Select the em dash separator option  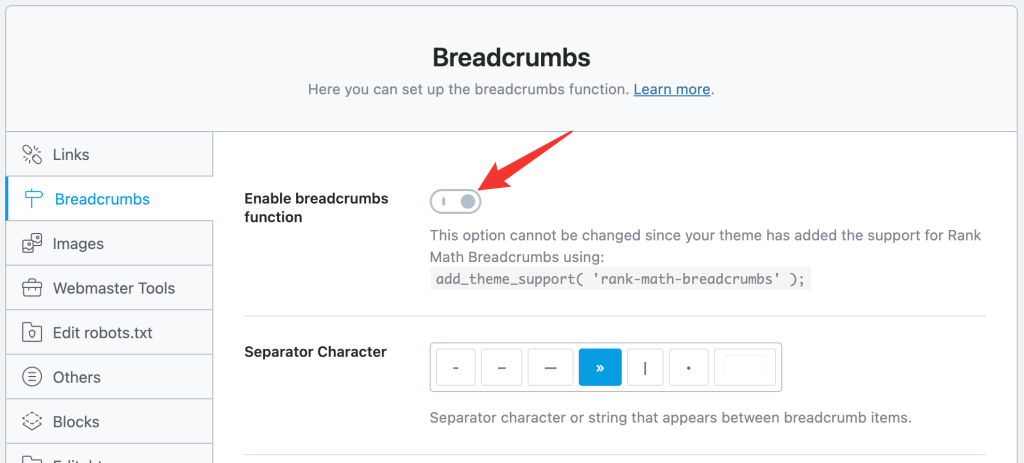tap(550, 367)
